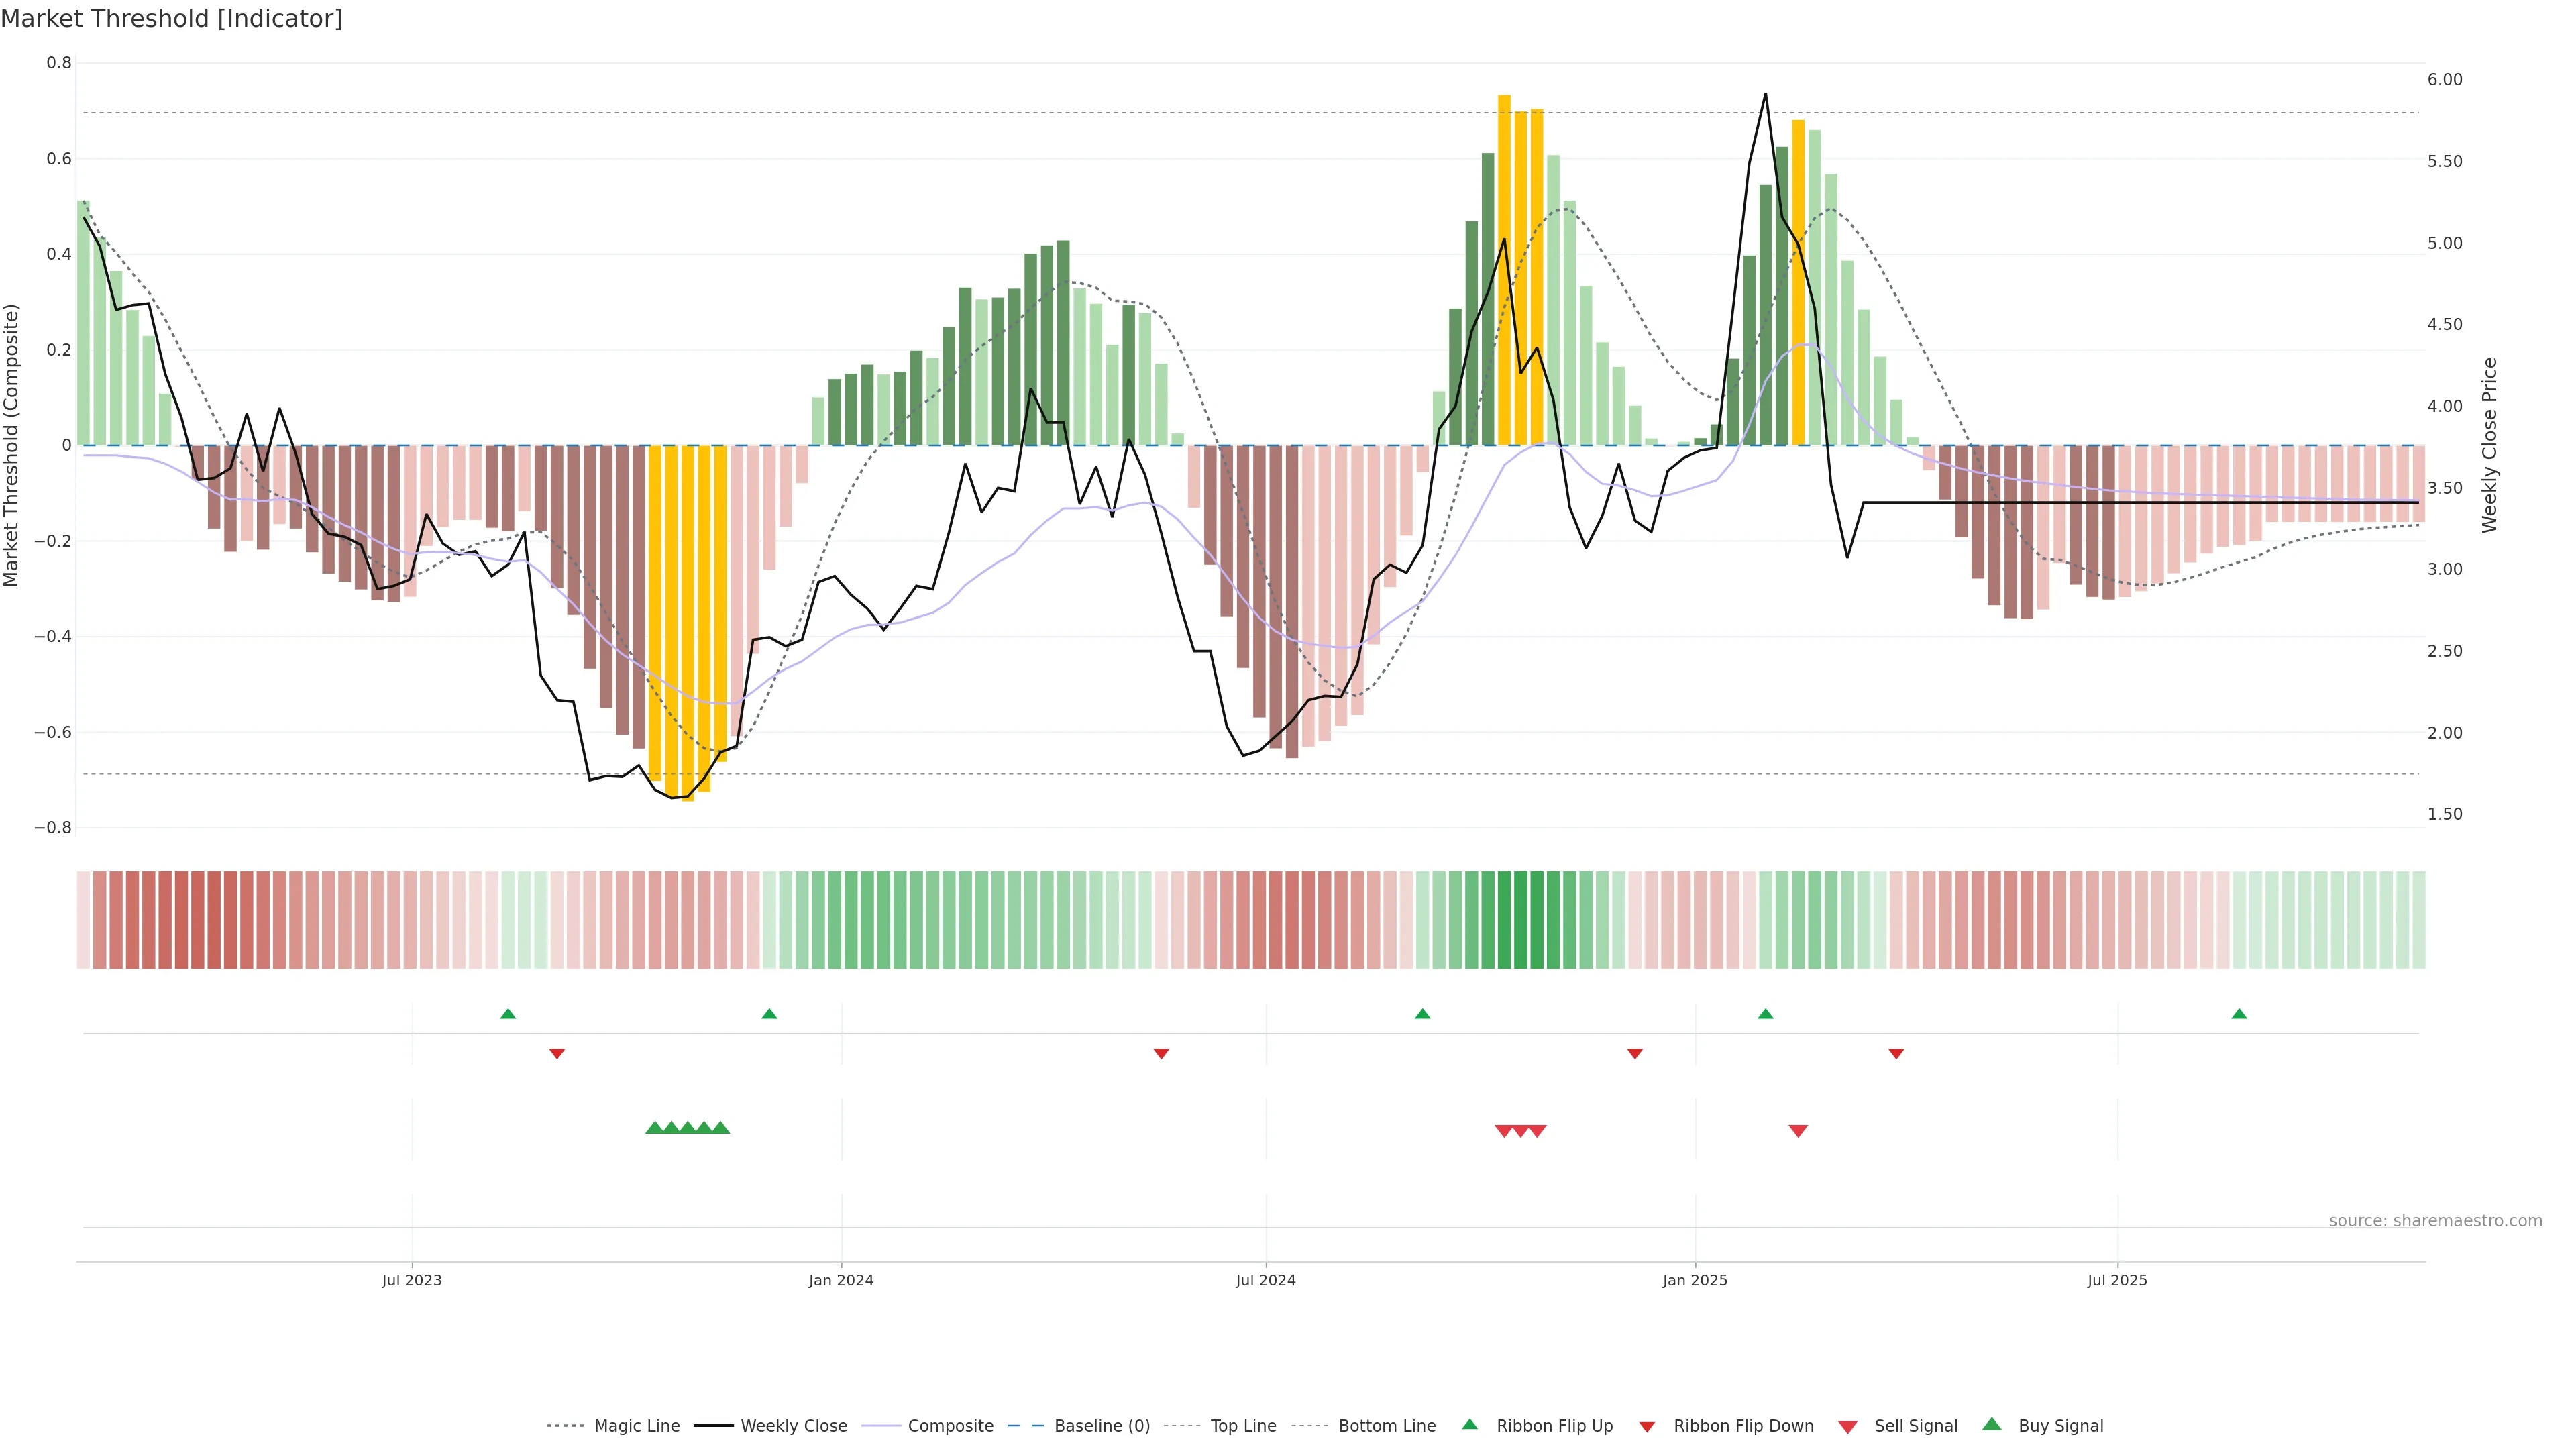Click the Ribbon Flip Up legend triangle
This screenshot has width=2576, height=1449.
[1469, 1424]
